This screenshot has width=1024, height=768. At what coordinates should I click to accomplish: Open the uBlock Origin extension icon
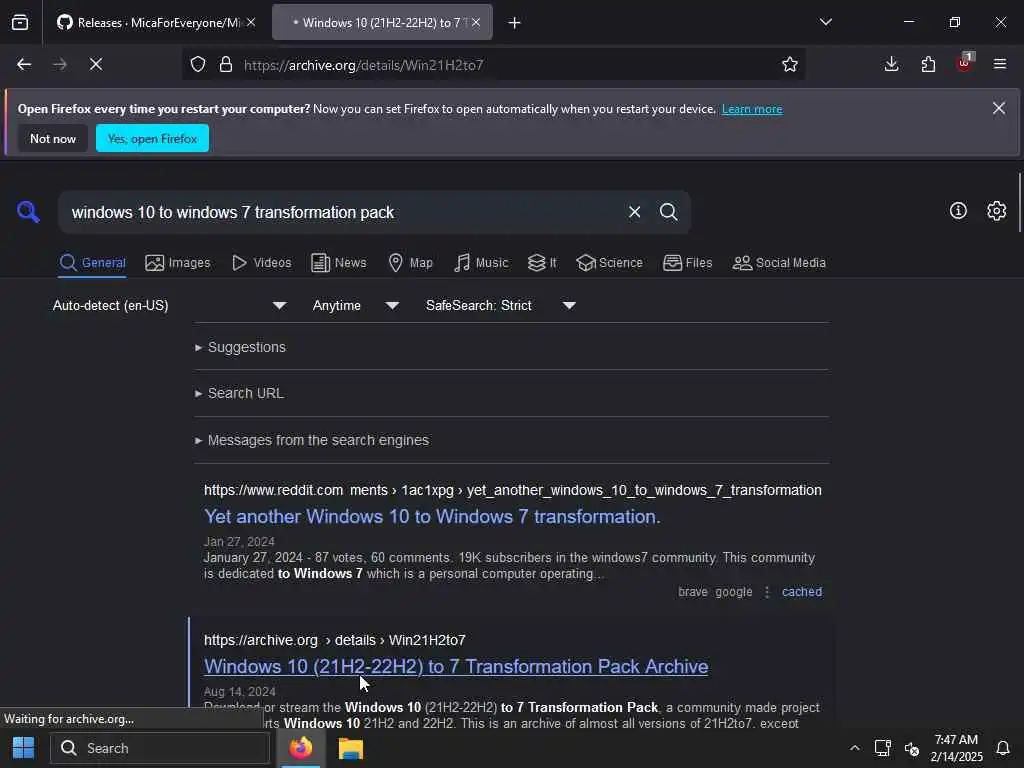pyautogui.click(x=965, y=63)
